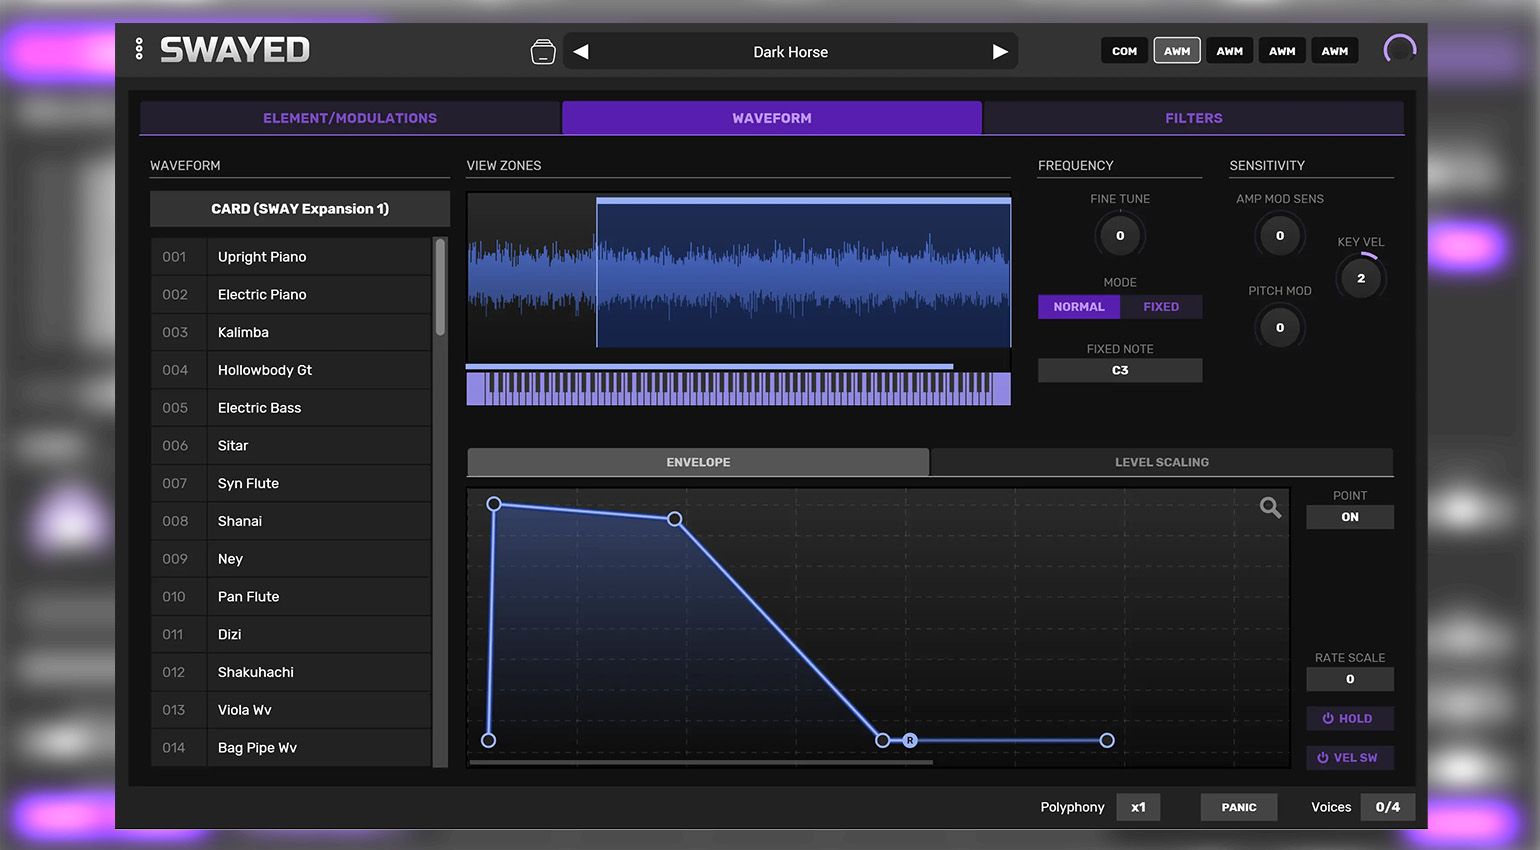Adjust the KEY VEL knob

click(1360, 279)
